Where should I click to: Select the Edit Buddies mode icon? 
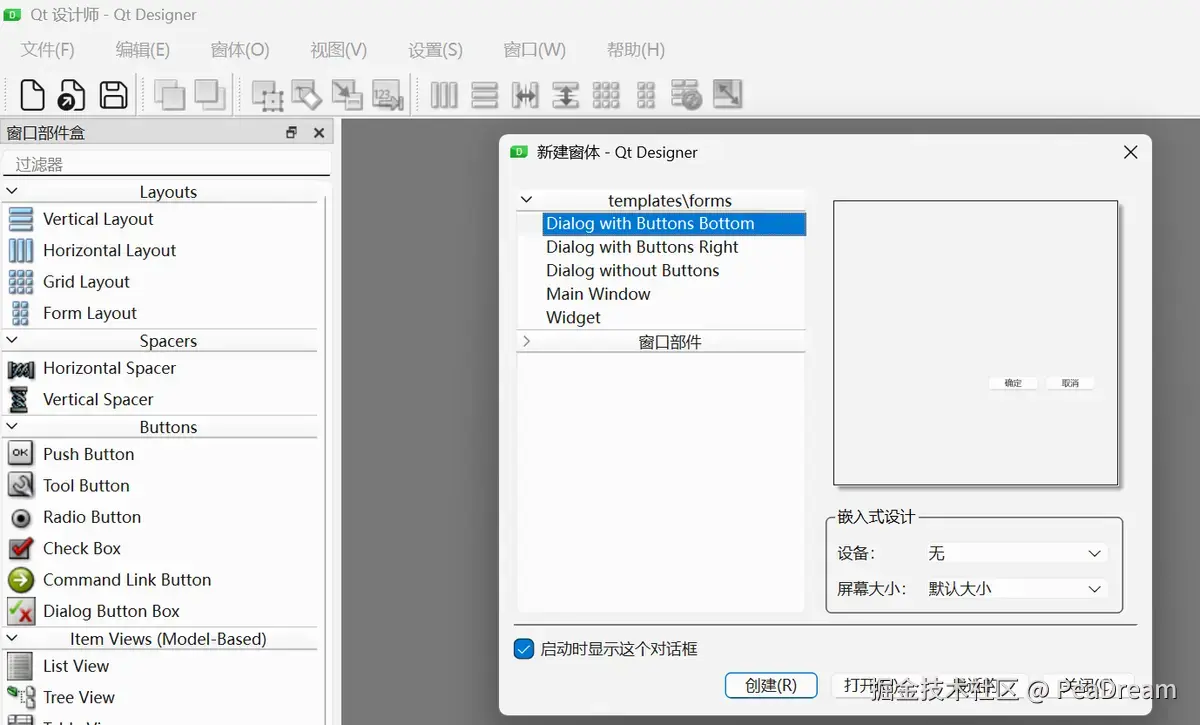click(347, 95)
